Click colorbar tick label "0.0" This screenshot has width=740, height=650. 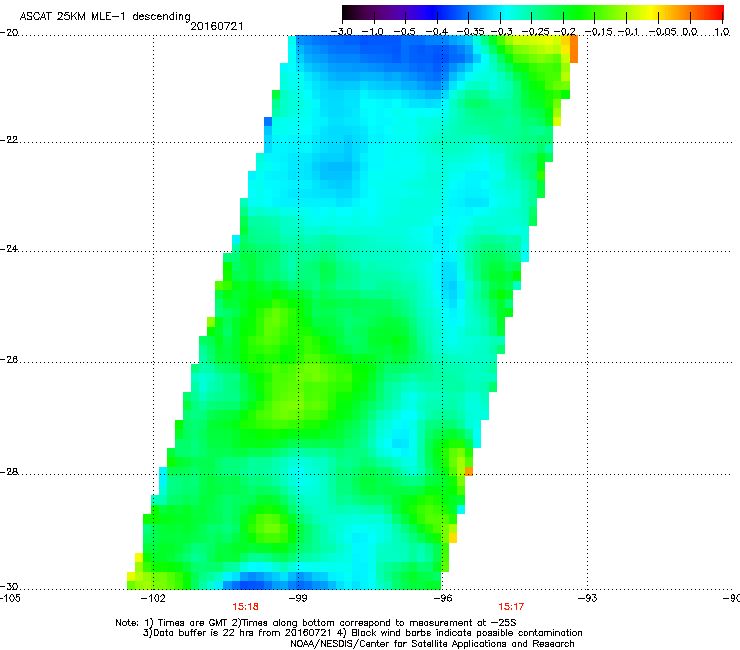[x=690, y=32]
